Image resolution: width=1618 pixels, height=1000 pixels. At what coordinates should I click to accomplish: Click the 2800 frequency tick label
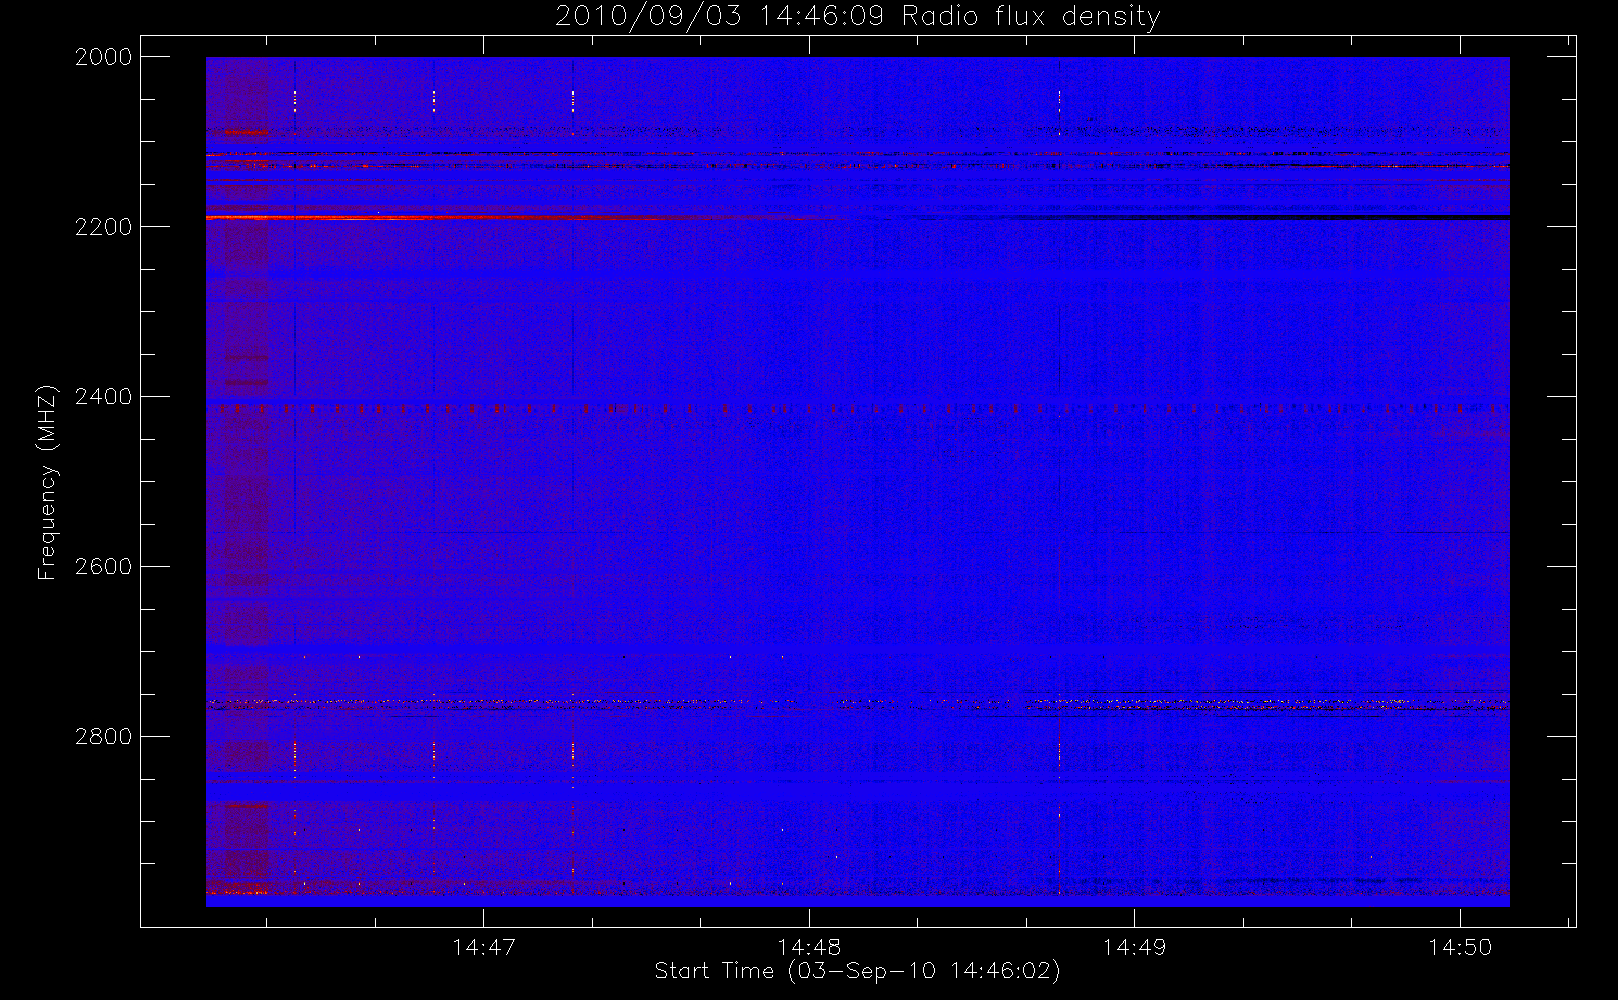click(104, 737)
